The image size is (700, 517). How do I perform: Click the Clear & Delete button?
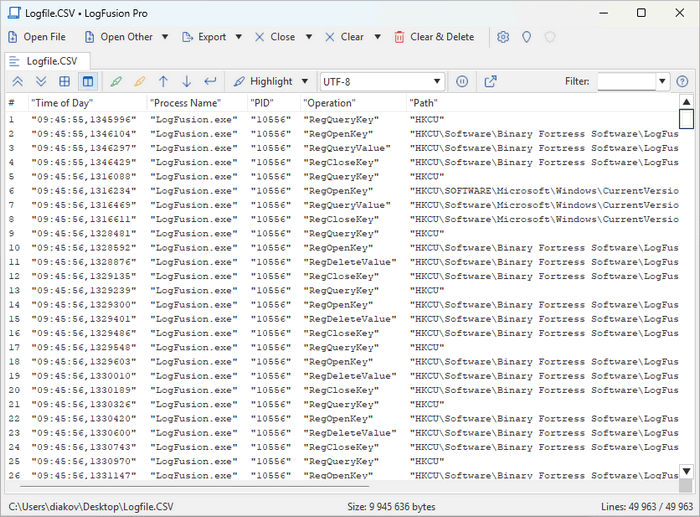click(x=433, y=37)
